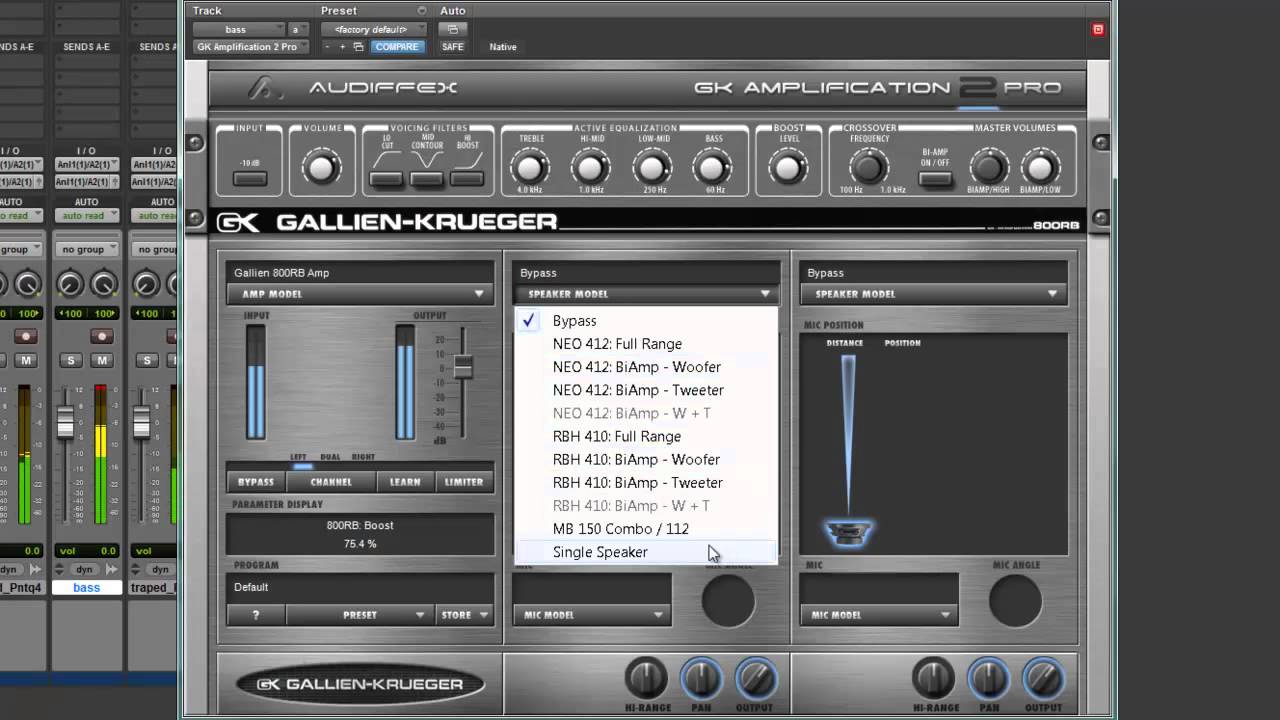Solo the bass track with S button
The height and width of the screenshot is (720, 1280).
click(x=70, y=360)
